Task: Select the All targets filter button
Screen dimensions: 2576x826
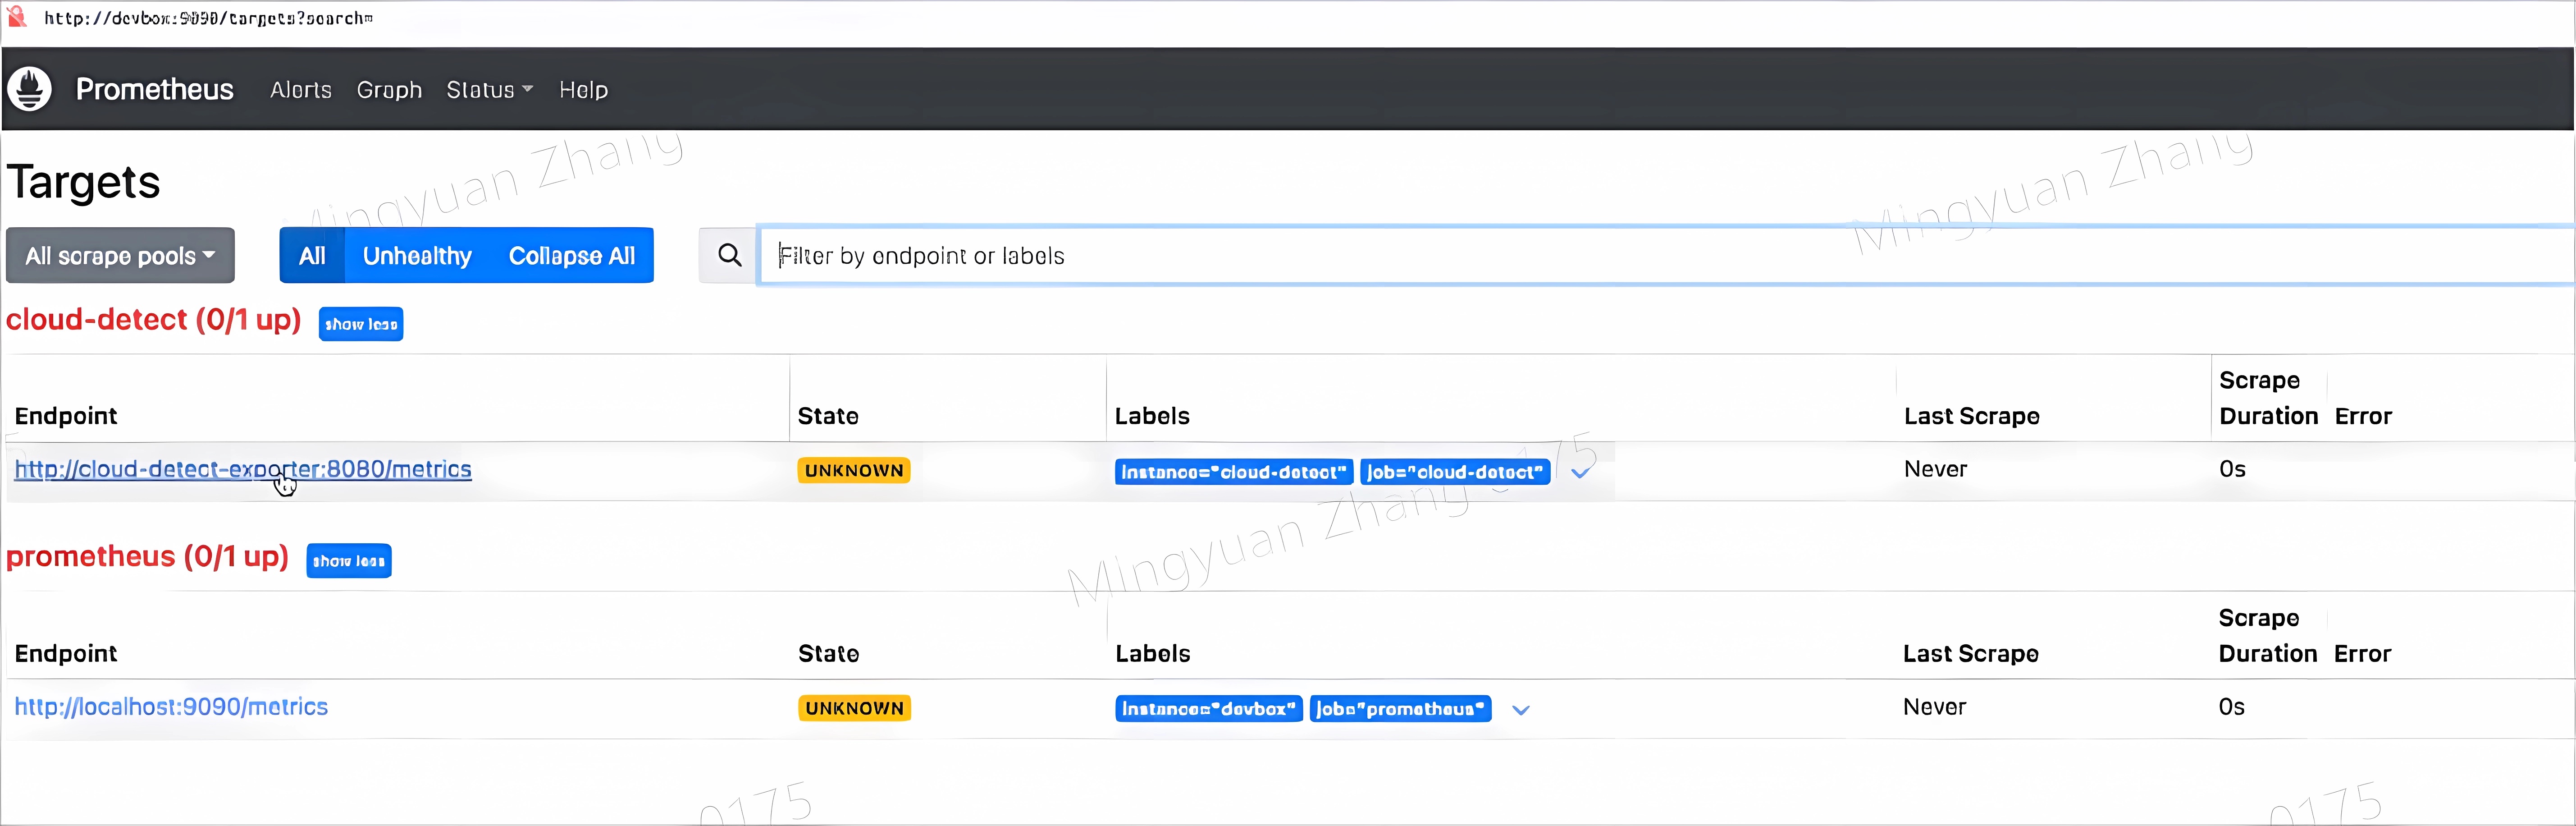Action: (312, 256)
